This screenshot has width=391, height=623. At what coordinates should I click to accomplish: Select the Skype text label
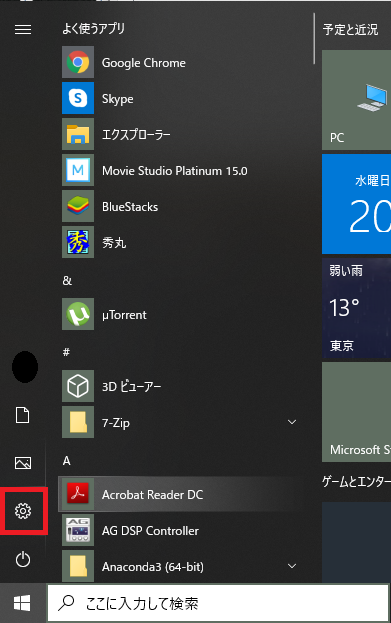click(118, 99)
